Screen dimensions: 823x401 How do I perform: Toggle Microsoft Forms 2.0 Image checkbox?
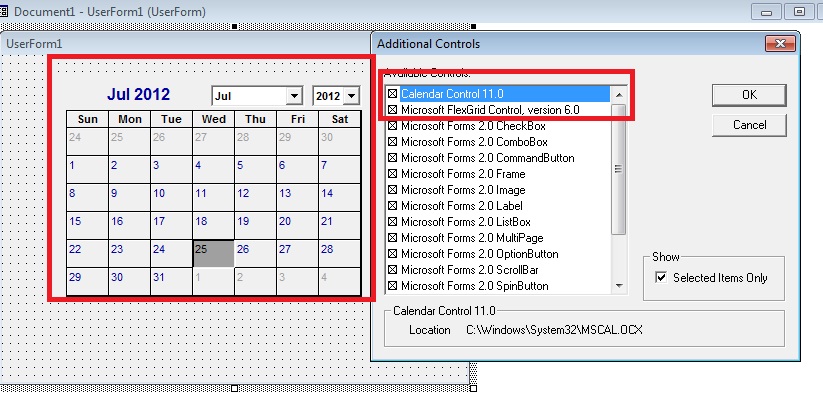tap(392, 190)
